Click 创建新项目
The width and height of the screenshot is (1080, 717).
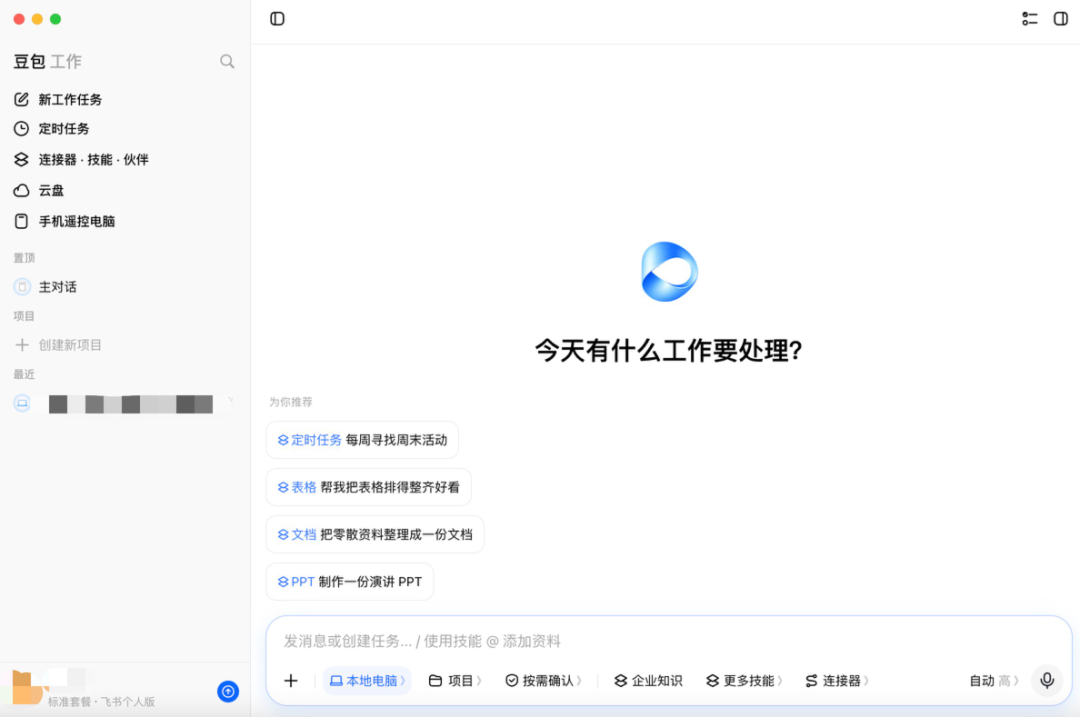coord(58,344)
